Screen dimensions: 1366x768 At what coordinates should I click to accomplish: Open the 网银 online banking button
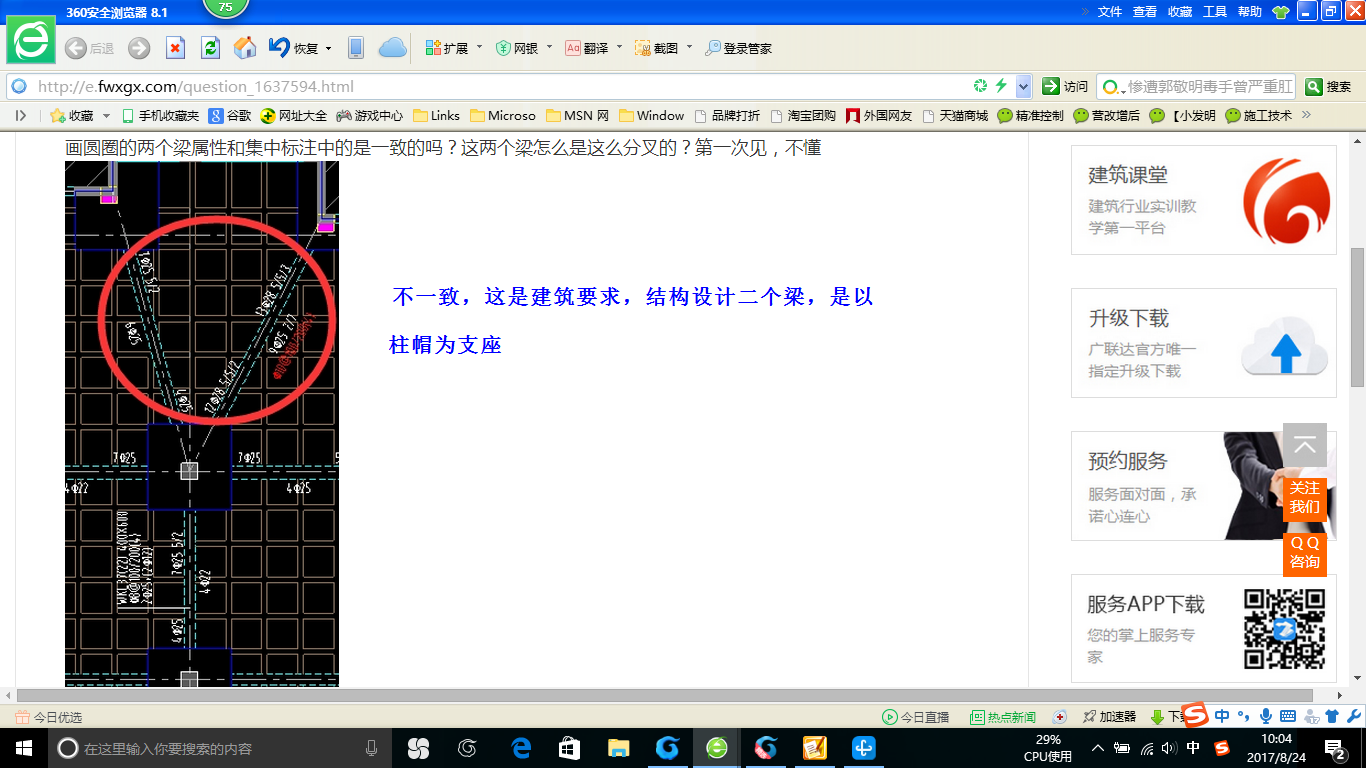(517, 48)
